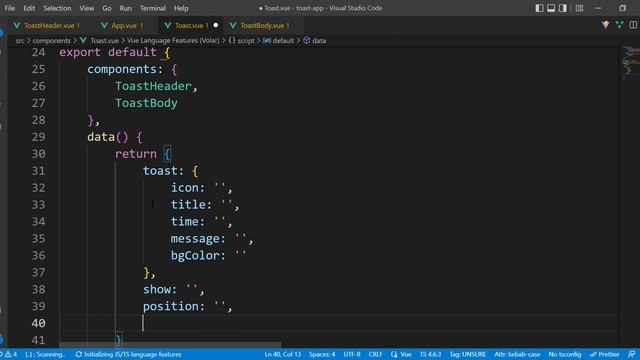Click on export default on line 24
This screenshot has height=360, width=640.
click(x=108, y=52)
